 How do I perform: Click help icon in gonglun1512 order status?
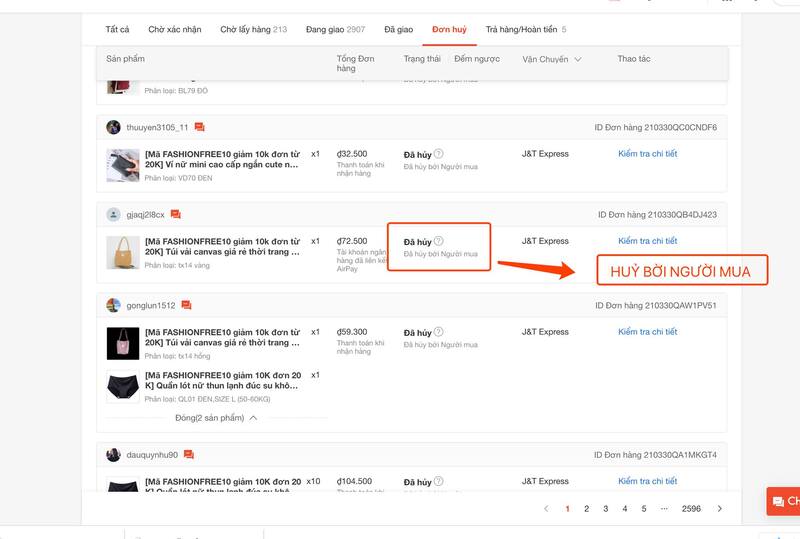439,332
